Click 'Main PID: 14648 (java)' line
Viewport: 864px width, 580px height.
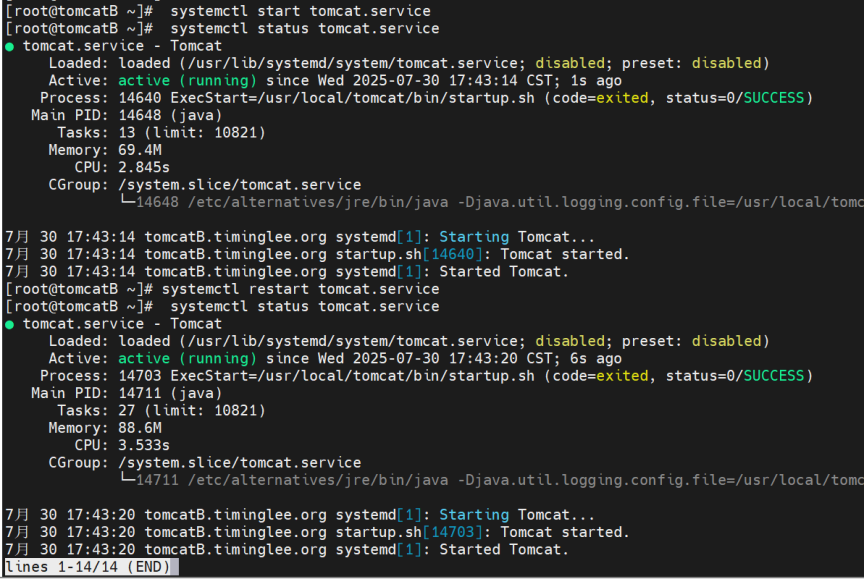[127, 115]
